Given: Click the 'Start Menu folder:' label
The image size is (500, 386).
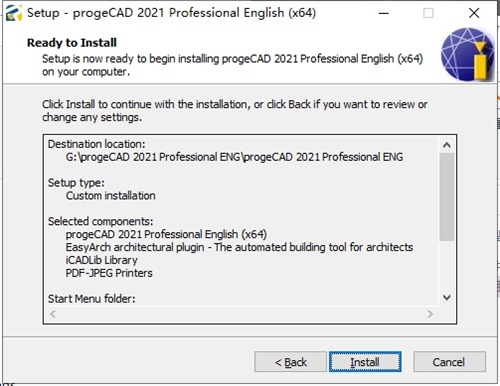Looking at the screenshot, I should tap(92, 299).
